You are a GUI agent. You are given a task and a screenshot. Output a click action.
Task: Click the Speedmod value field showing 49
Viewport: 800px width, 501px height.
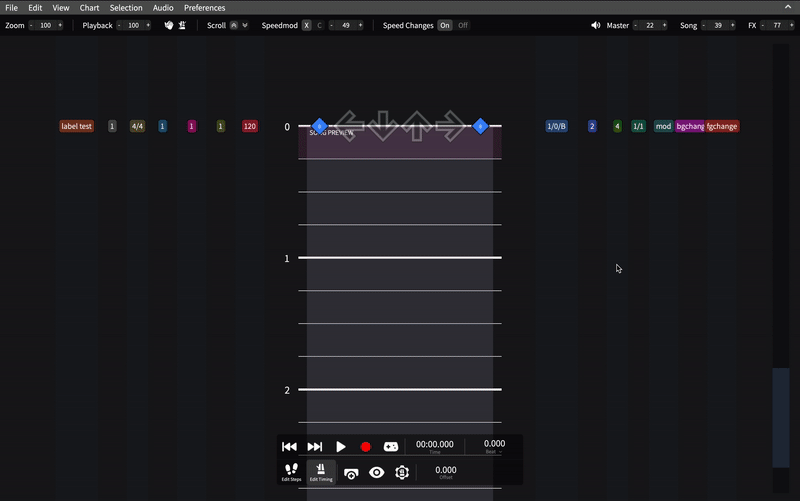click(346, 25)
